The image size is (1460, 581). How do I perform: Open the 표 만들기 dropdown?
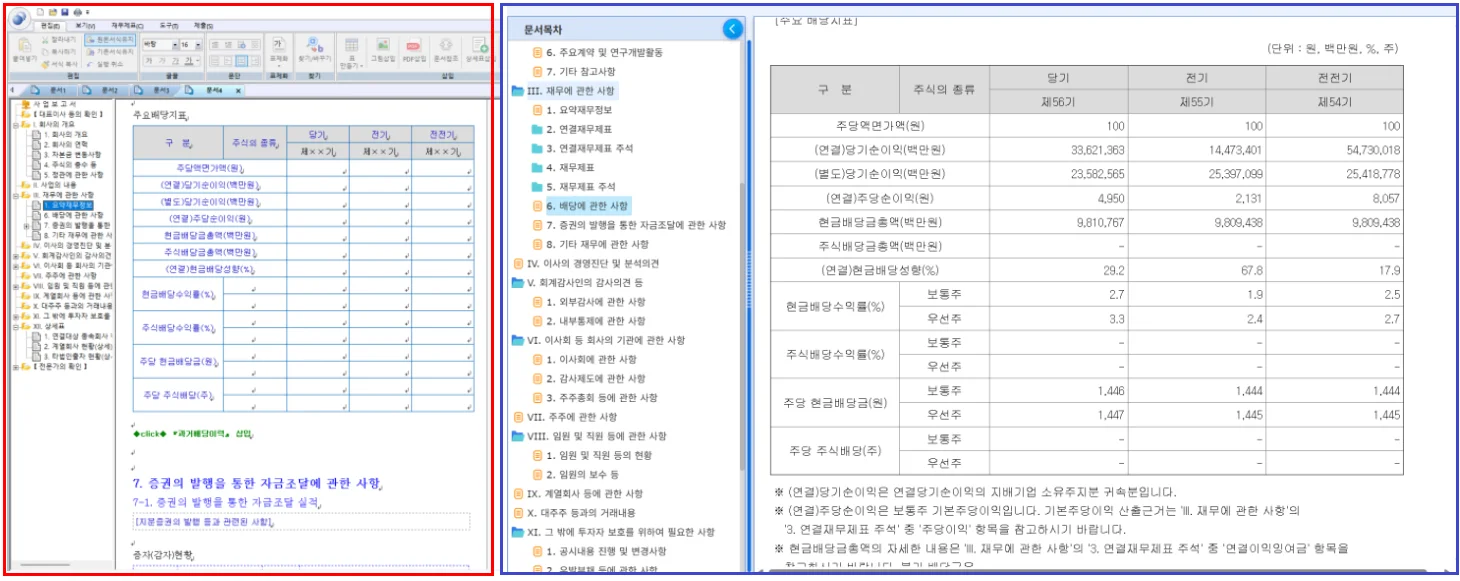[351, 52]
